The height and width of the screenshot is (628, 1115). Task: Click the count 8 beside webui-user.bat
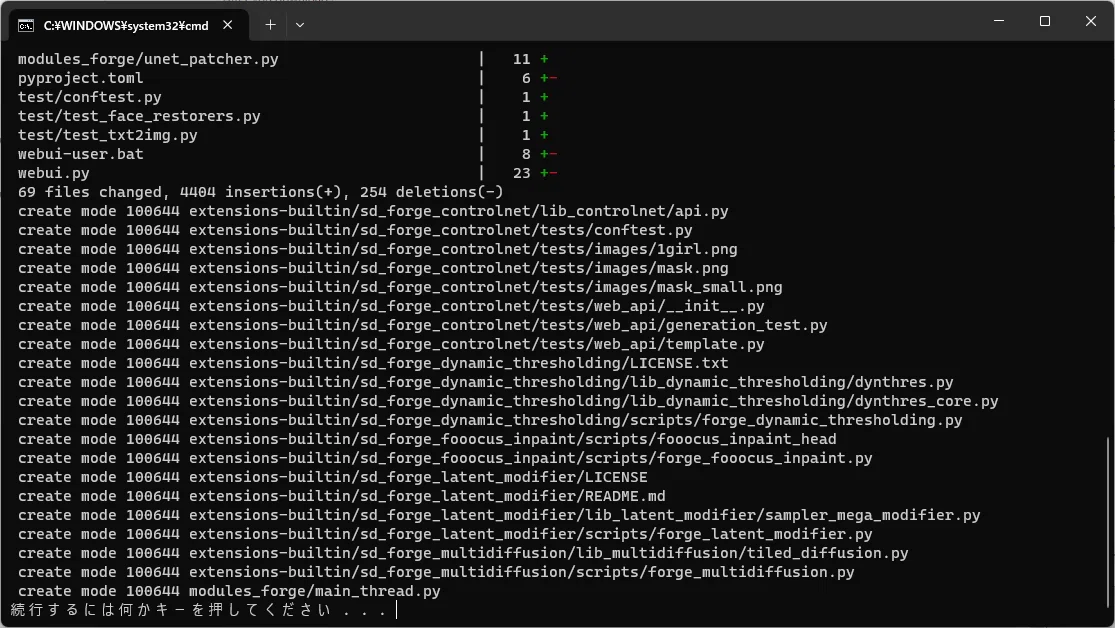[x=526, y=154]
